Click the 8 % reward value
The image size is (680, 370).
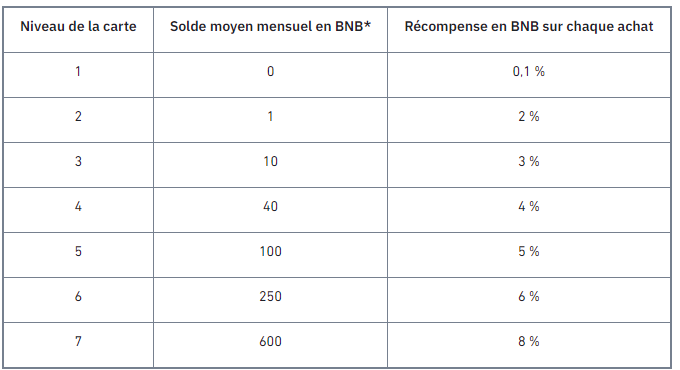tap(529, 342)
